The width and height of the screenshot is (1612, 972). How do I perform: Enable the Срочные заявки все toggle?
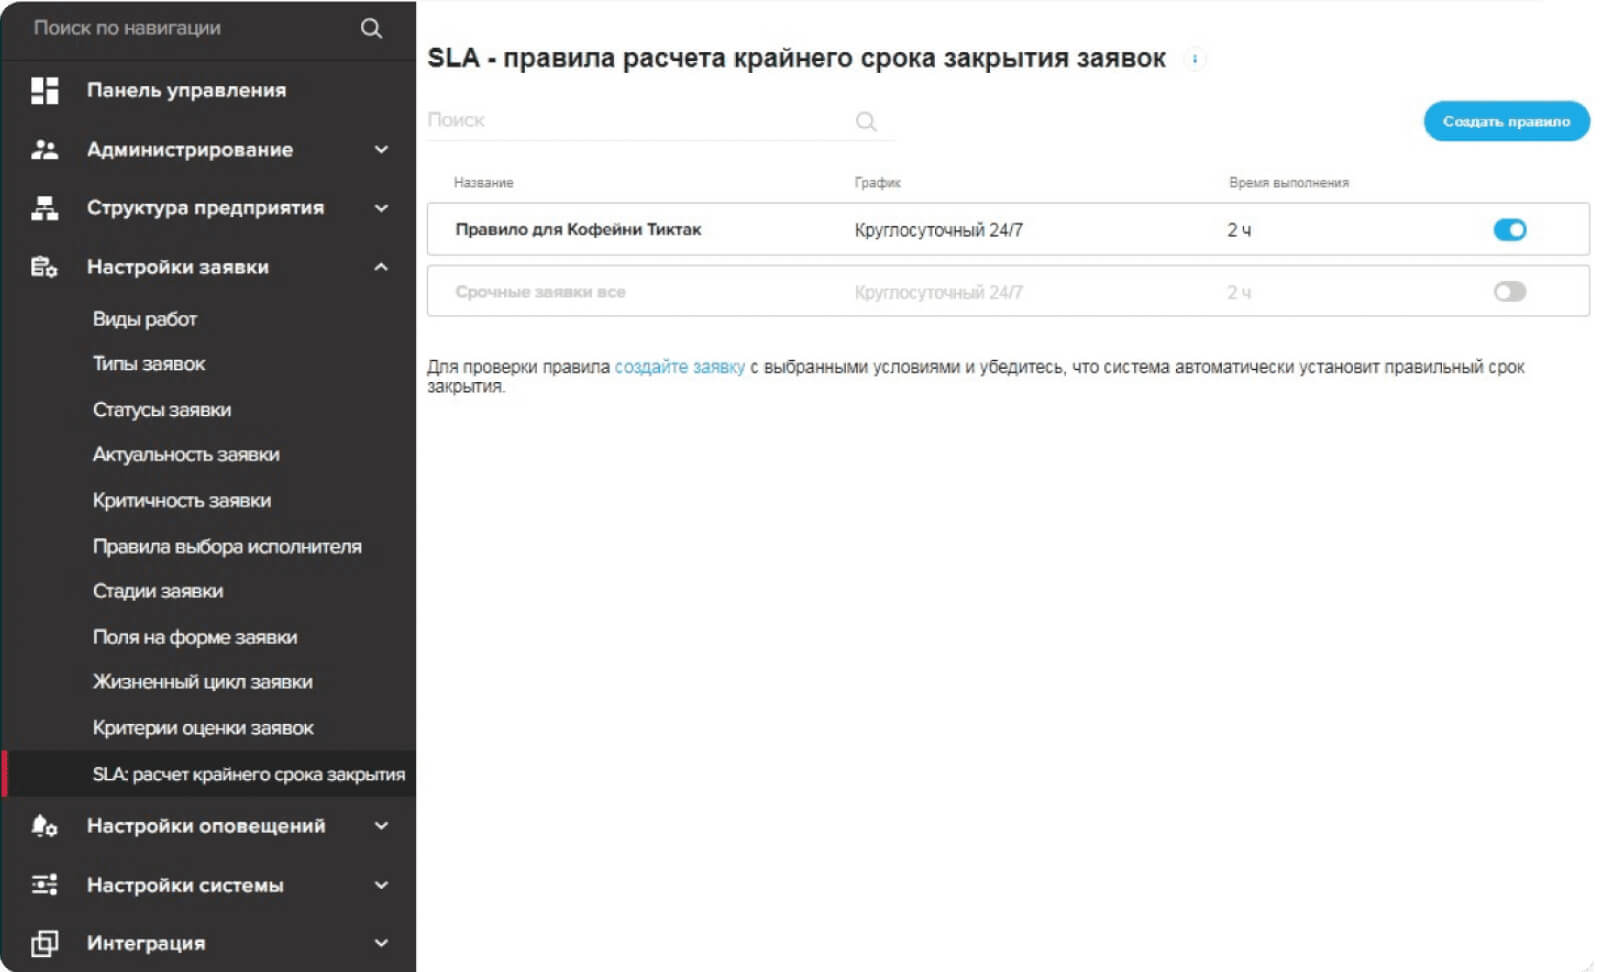[x=1509, y=292]
